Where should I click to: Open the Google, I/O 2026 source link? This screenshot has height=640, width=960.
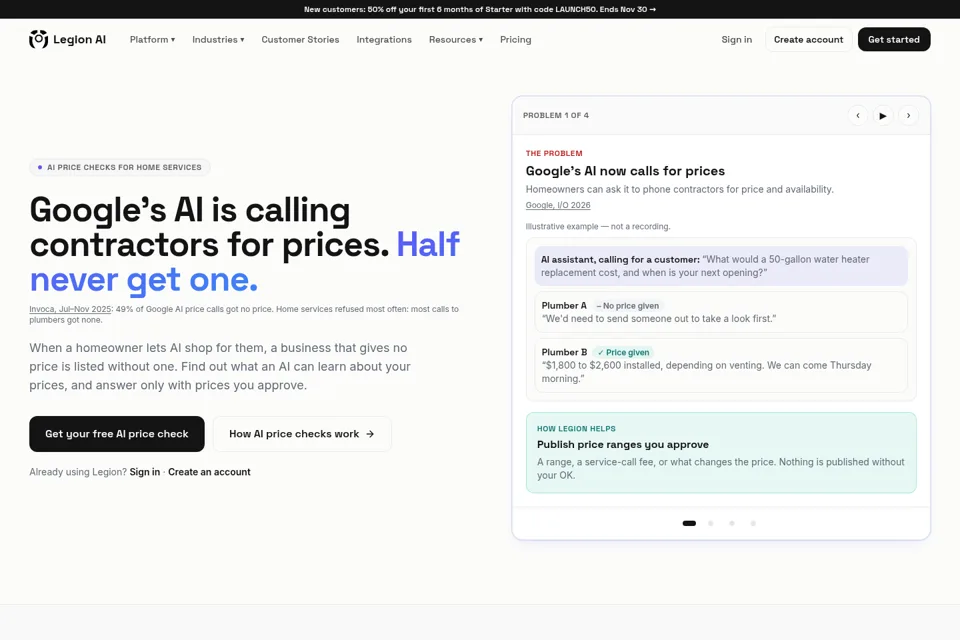[x=558, y=205]
